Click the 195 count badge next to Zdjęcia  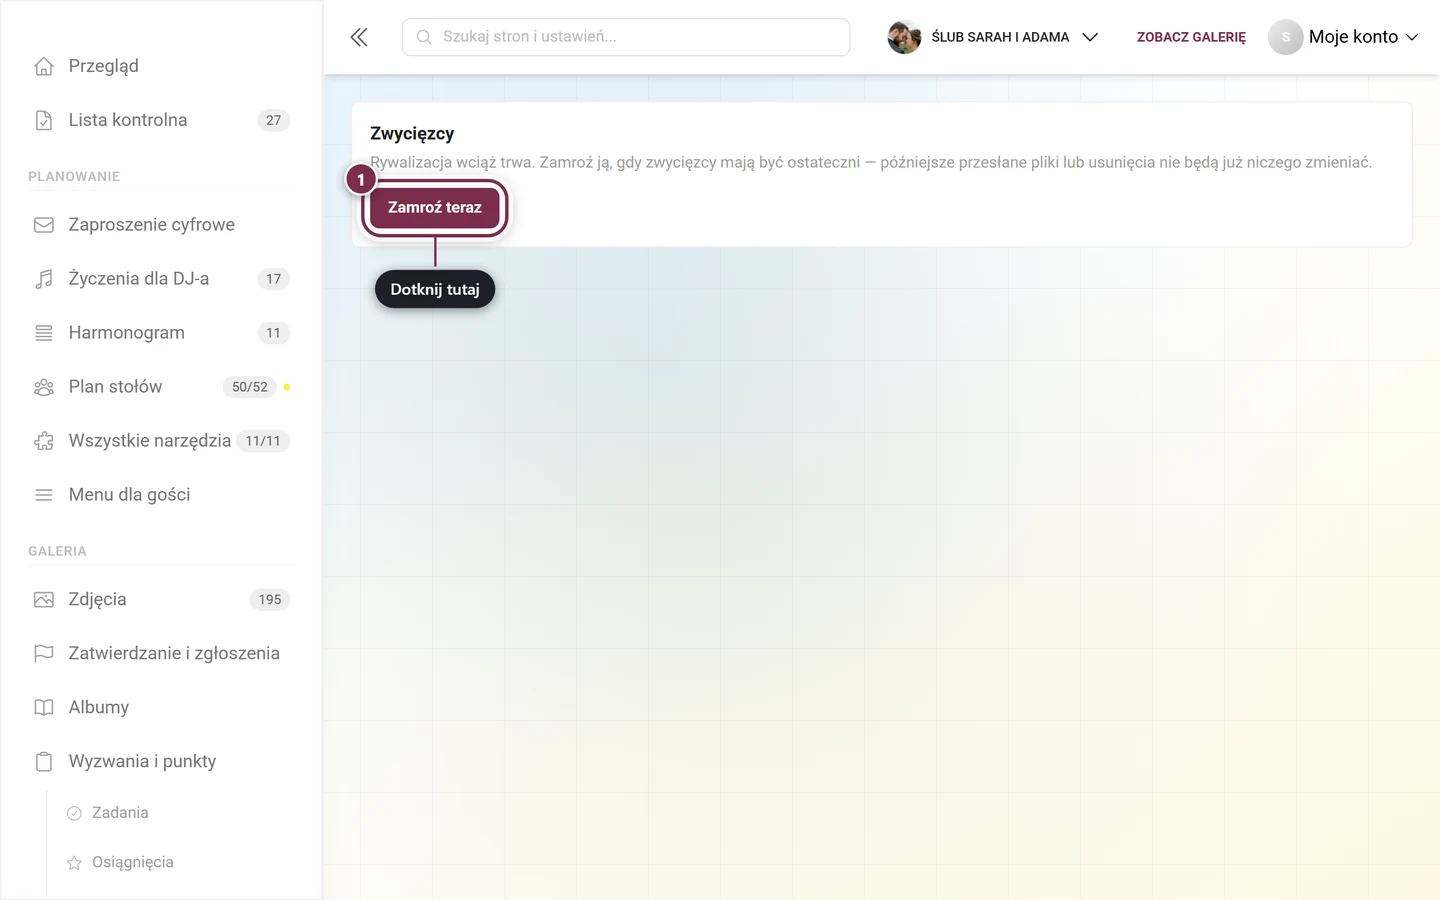pos(270,600)
